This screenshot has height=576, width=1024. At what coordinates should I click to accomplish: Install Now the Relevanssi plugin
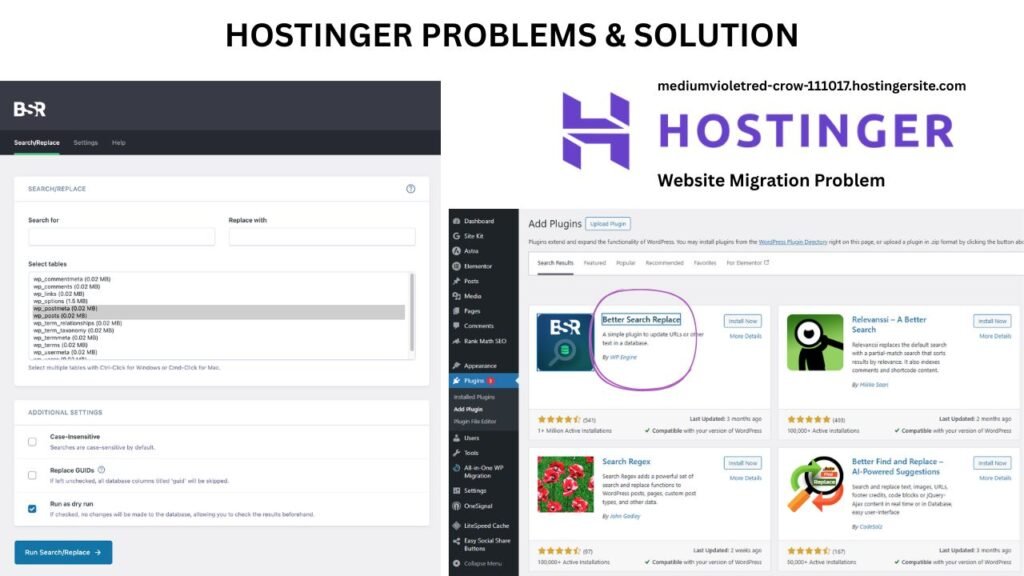coord(991,321)
